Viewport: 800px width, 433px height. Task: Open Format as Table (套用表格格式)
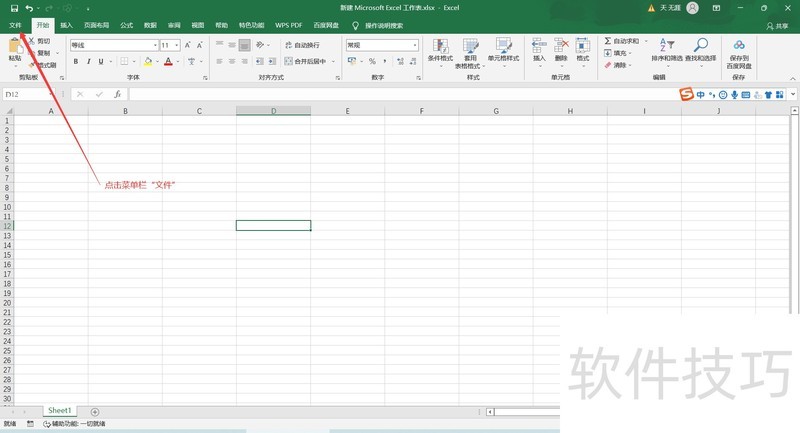click(470, 53)
